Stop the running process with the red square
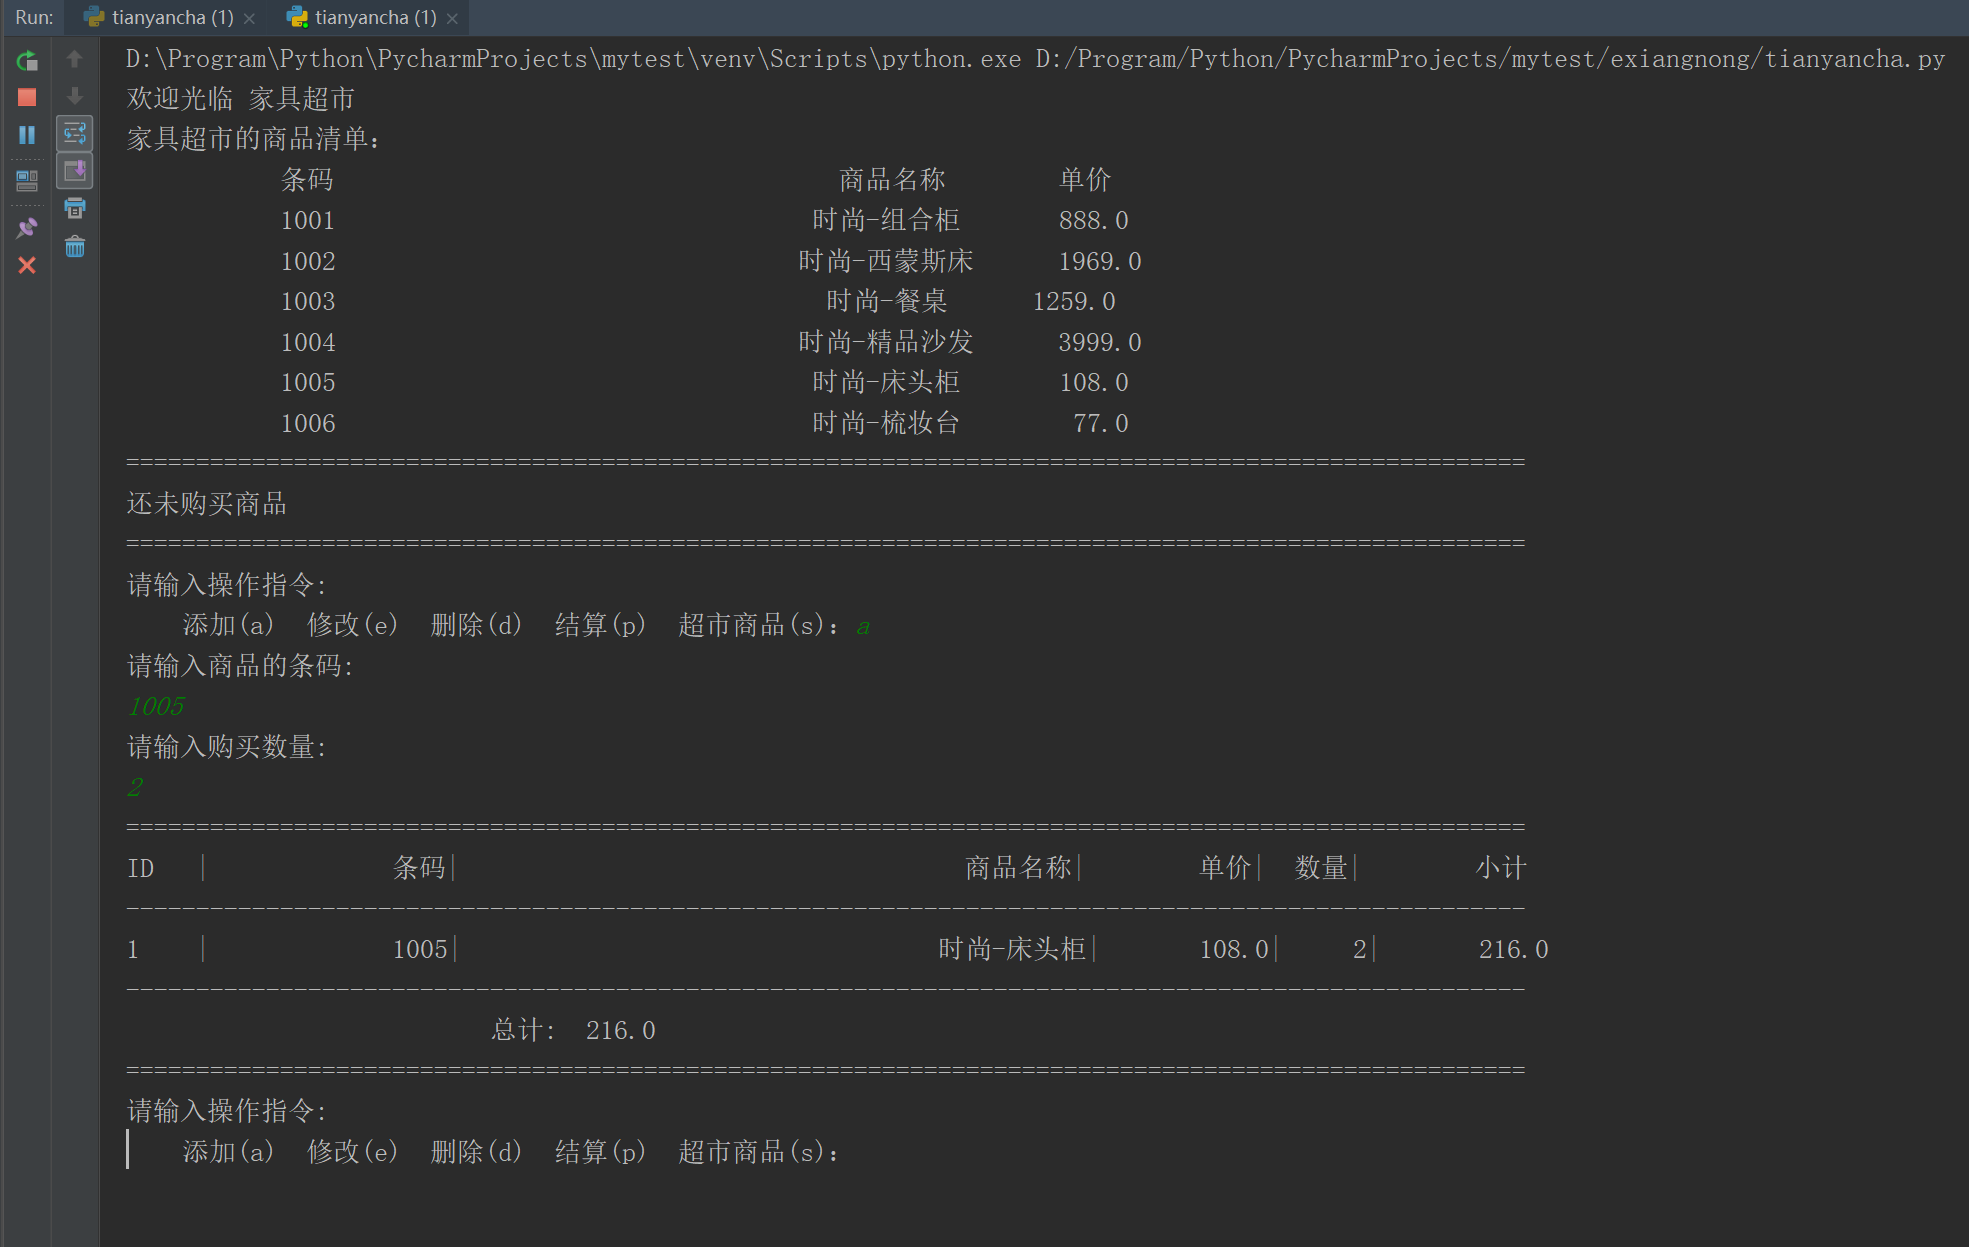The width and height of the screenshot is (1969, 1247). (27, 97)
